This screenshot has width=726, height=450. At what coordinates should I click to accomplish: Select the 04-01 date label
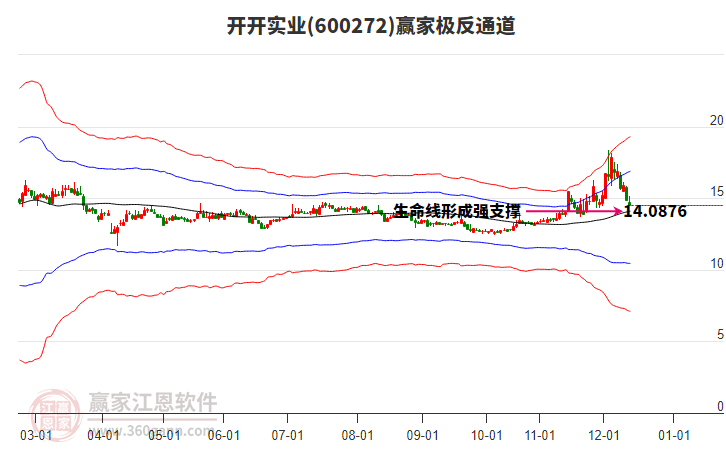click(103, 436)
